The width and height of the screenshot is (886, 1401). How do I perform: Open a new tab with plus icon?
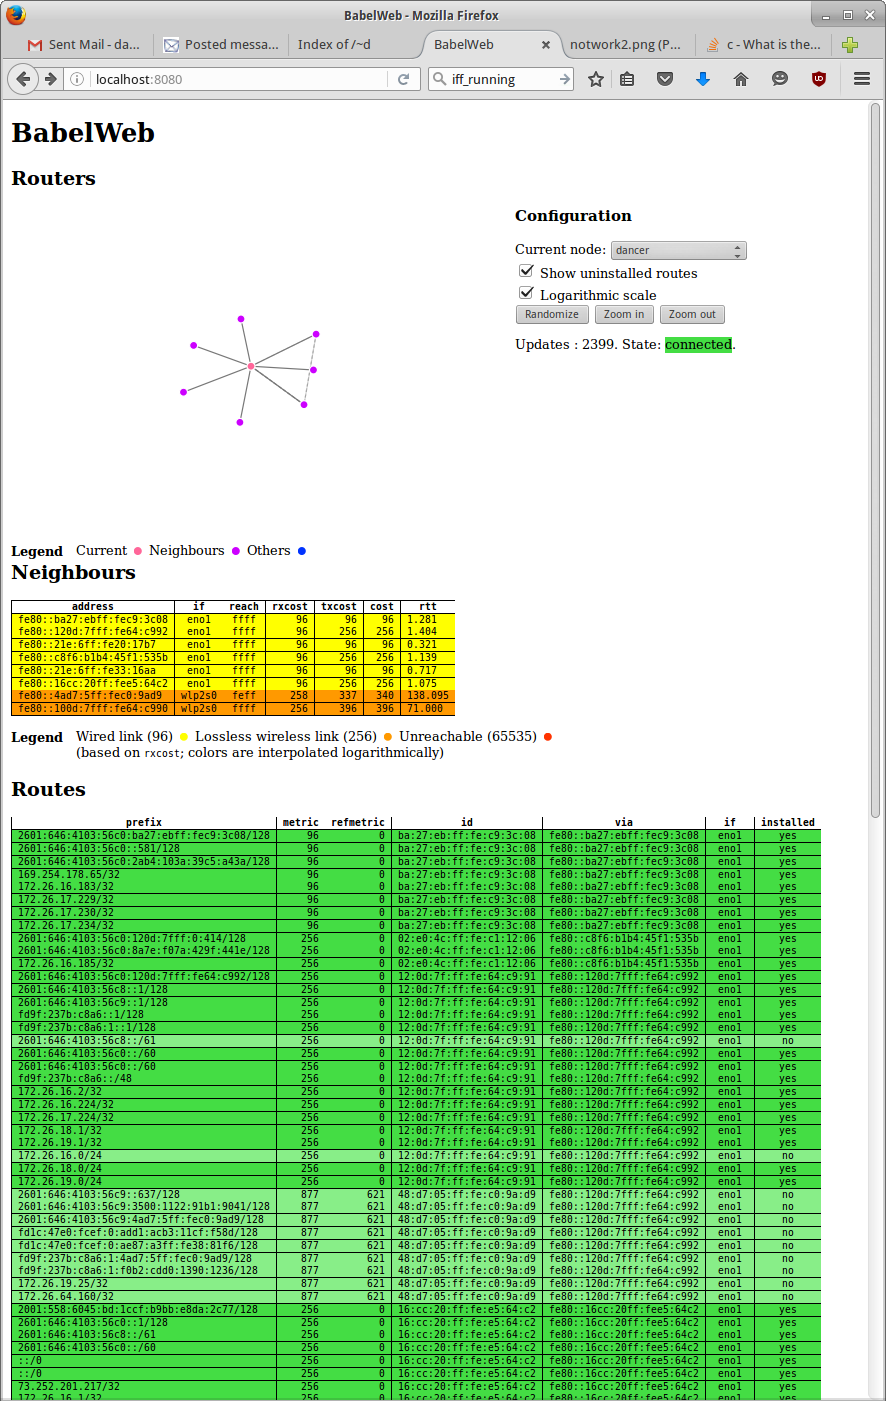(850, 44)
